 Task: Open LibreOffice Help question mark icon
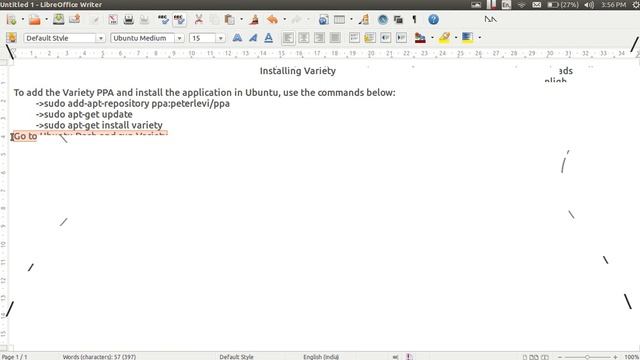click(x=433, y=20)
